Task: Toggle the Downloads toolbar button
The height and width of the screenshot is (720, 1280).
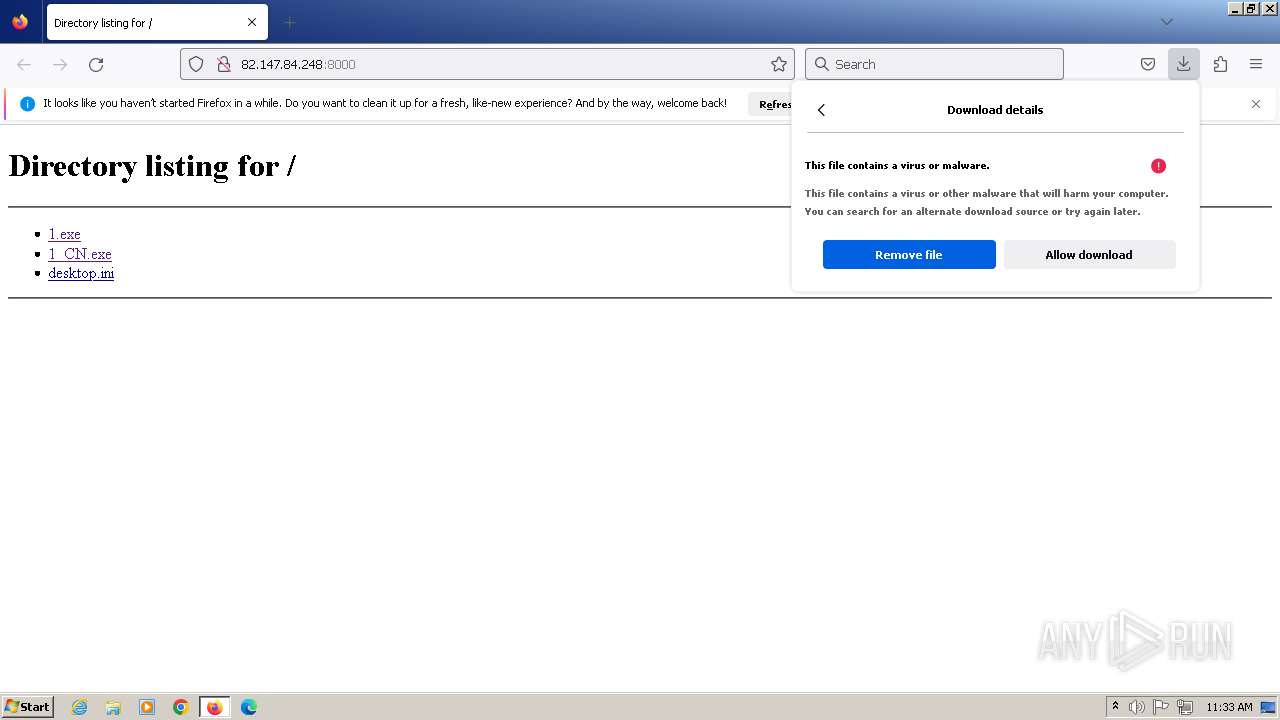Action: [1183, 64]
